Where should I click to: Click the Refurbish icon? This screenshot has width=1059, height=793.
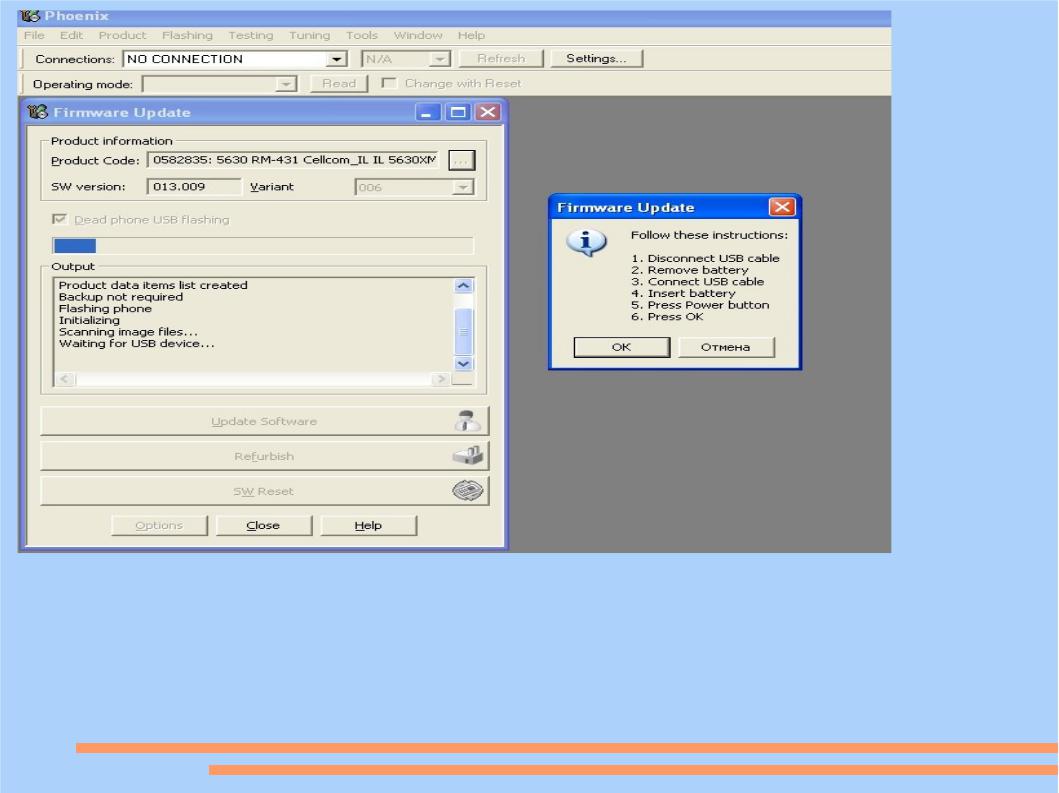468,456
